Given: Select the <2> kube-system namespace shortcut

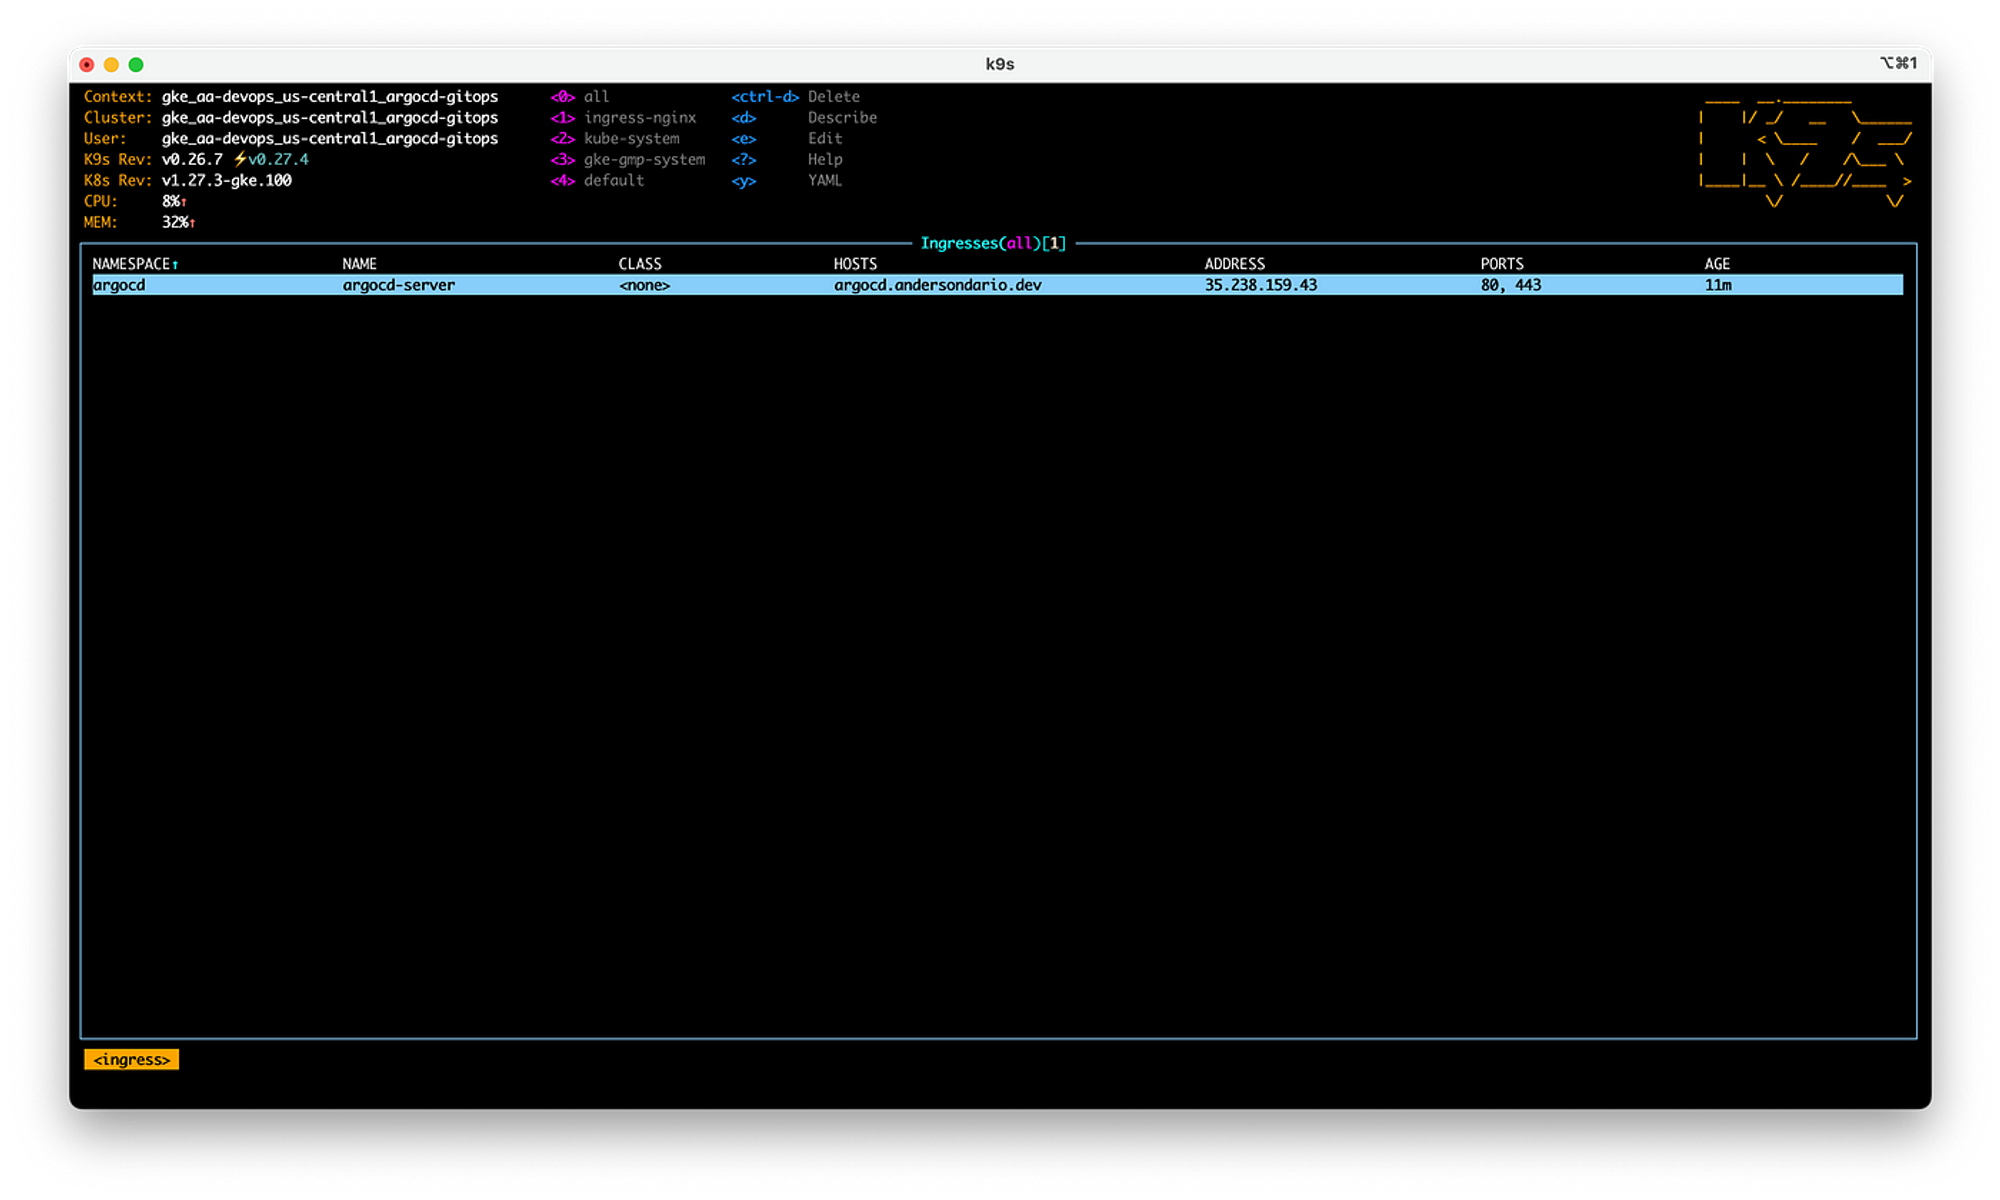Looking at the screenshot, I should (614, 139).
